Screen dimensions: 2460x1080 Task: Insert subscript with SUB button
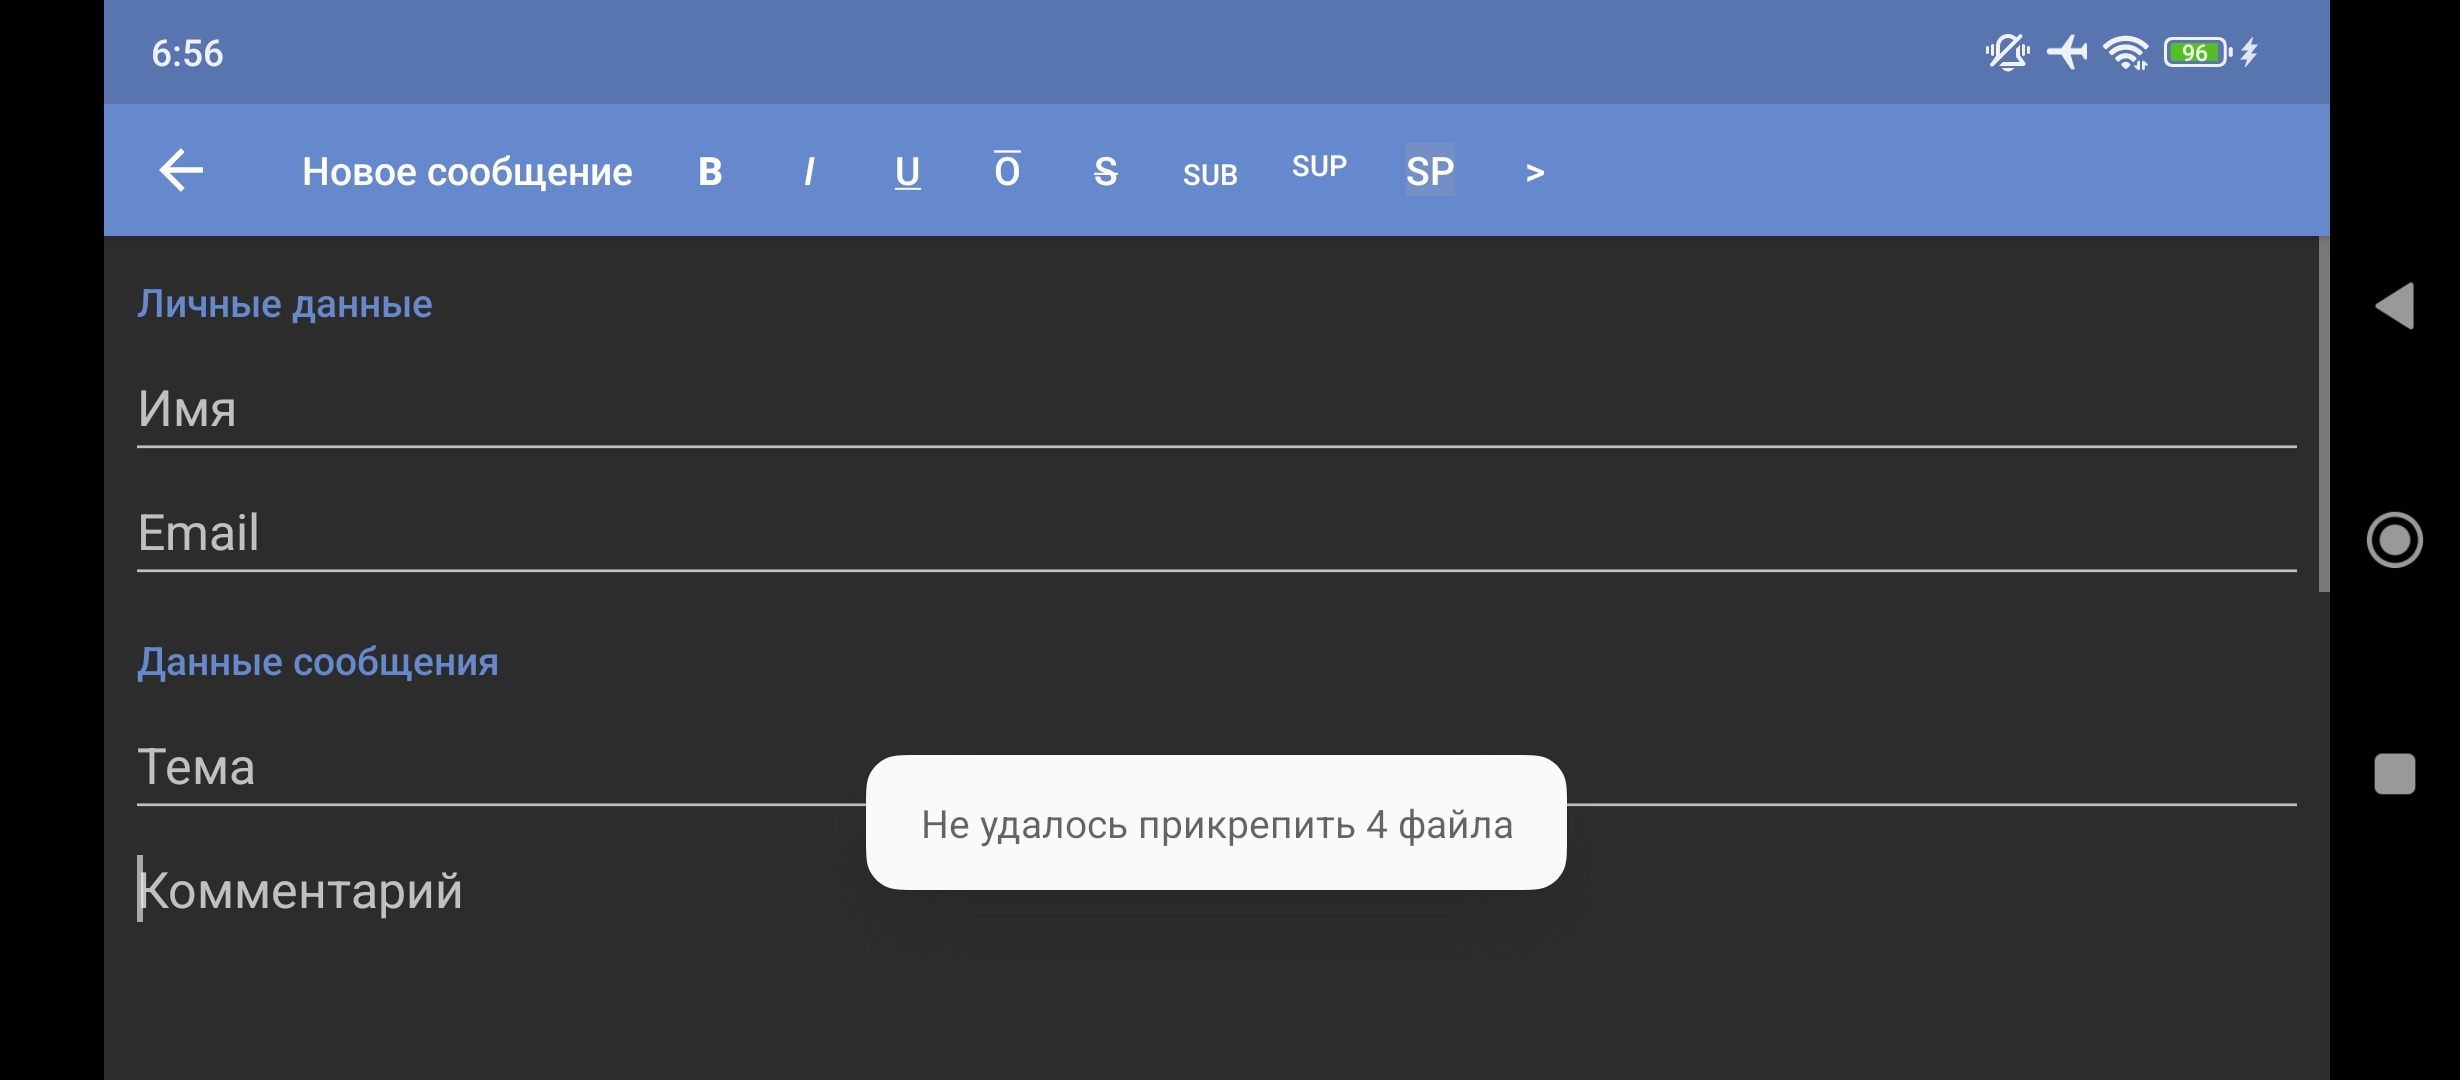(x=1210, y=175)
